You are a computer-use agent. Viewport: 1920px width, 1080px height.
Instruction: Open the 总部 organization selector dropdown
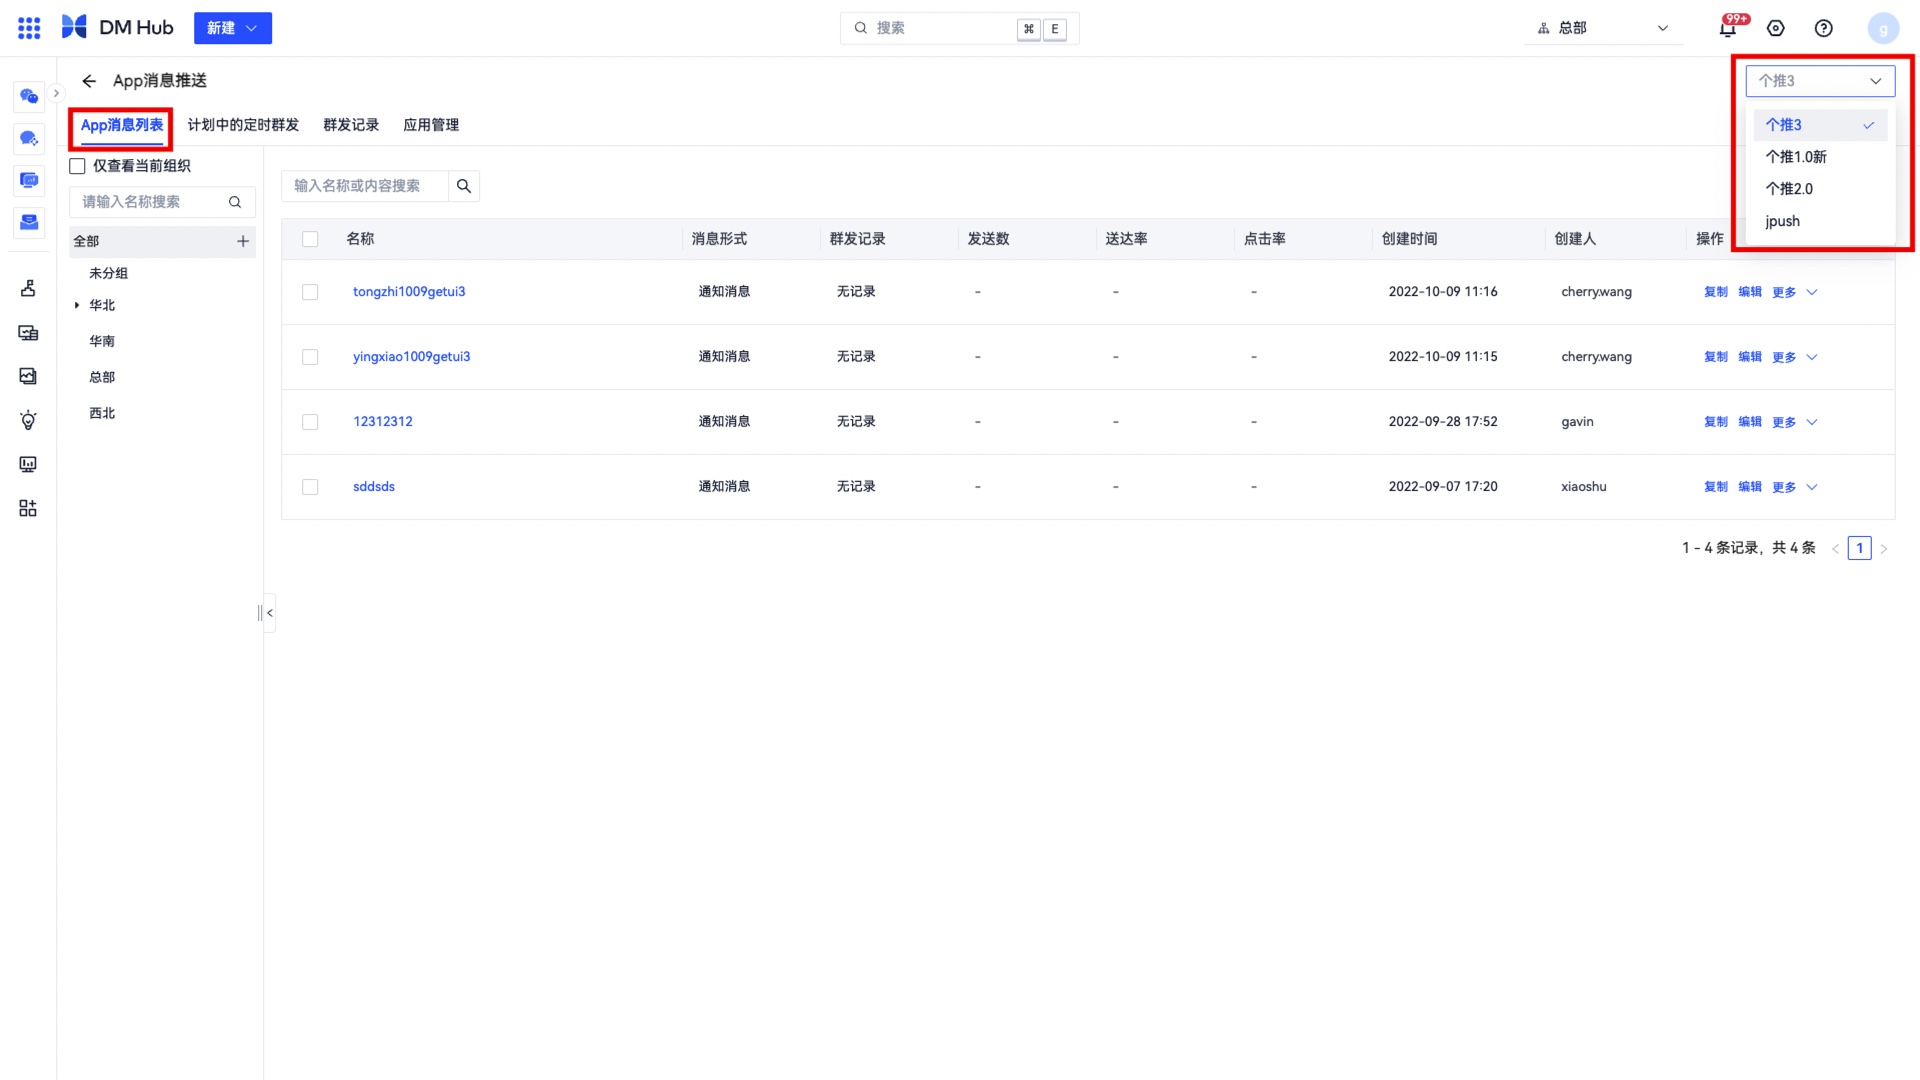click(1603, 28)
